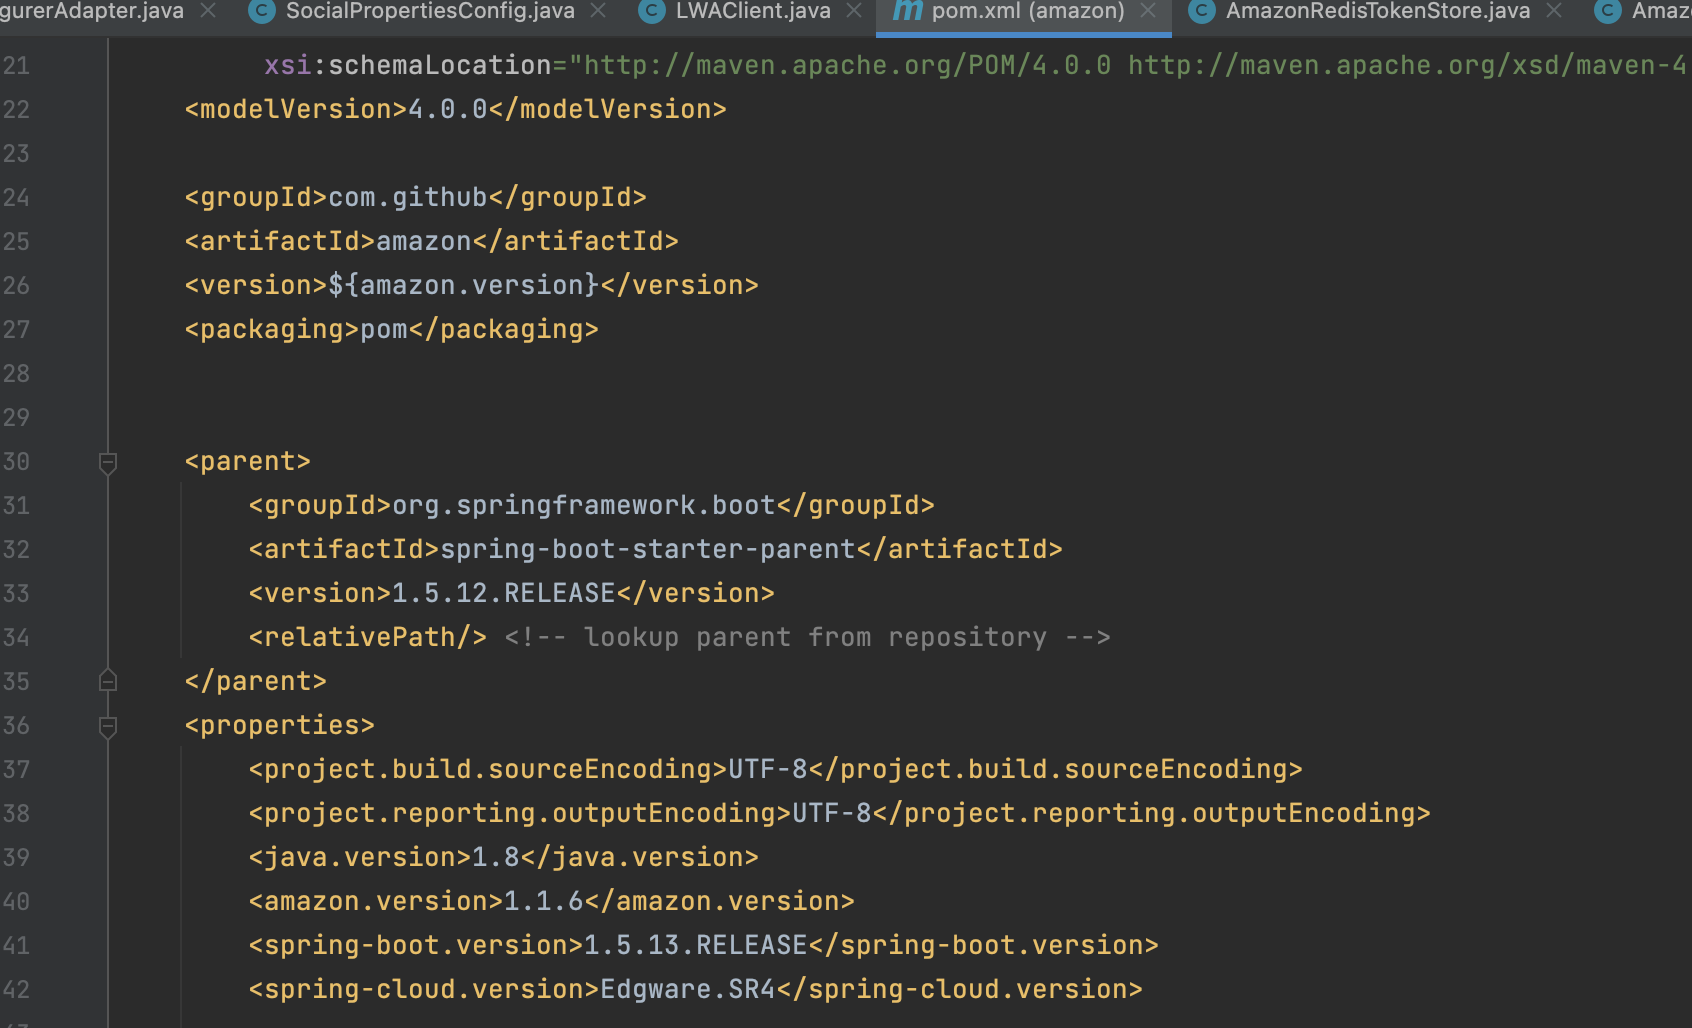
Task: Click the class icon on SocialPropertiesConfig.java tab
Action: tap(262, 11)
